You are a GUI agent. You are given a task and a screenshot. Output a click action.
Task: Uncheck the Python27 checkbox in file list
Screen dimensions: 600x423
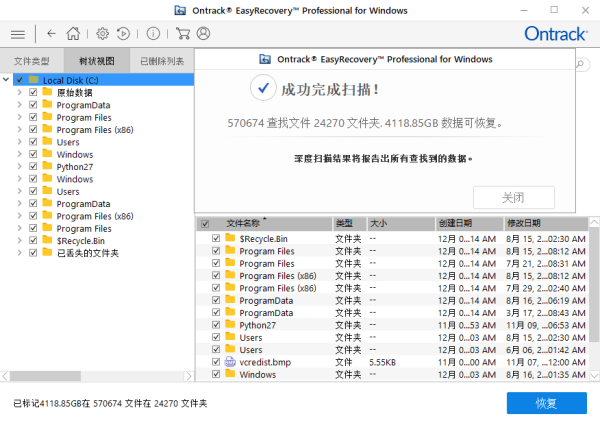click(216, 325)
